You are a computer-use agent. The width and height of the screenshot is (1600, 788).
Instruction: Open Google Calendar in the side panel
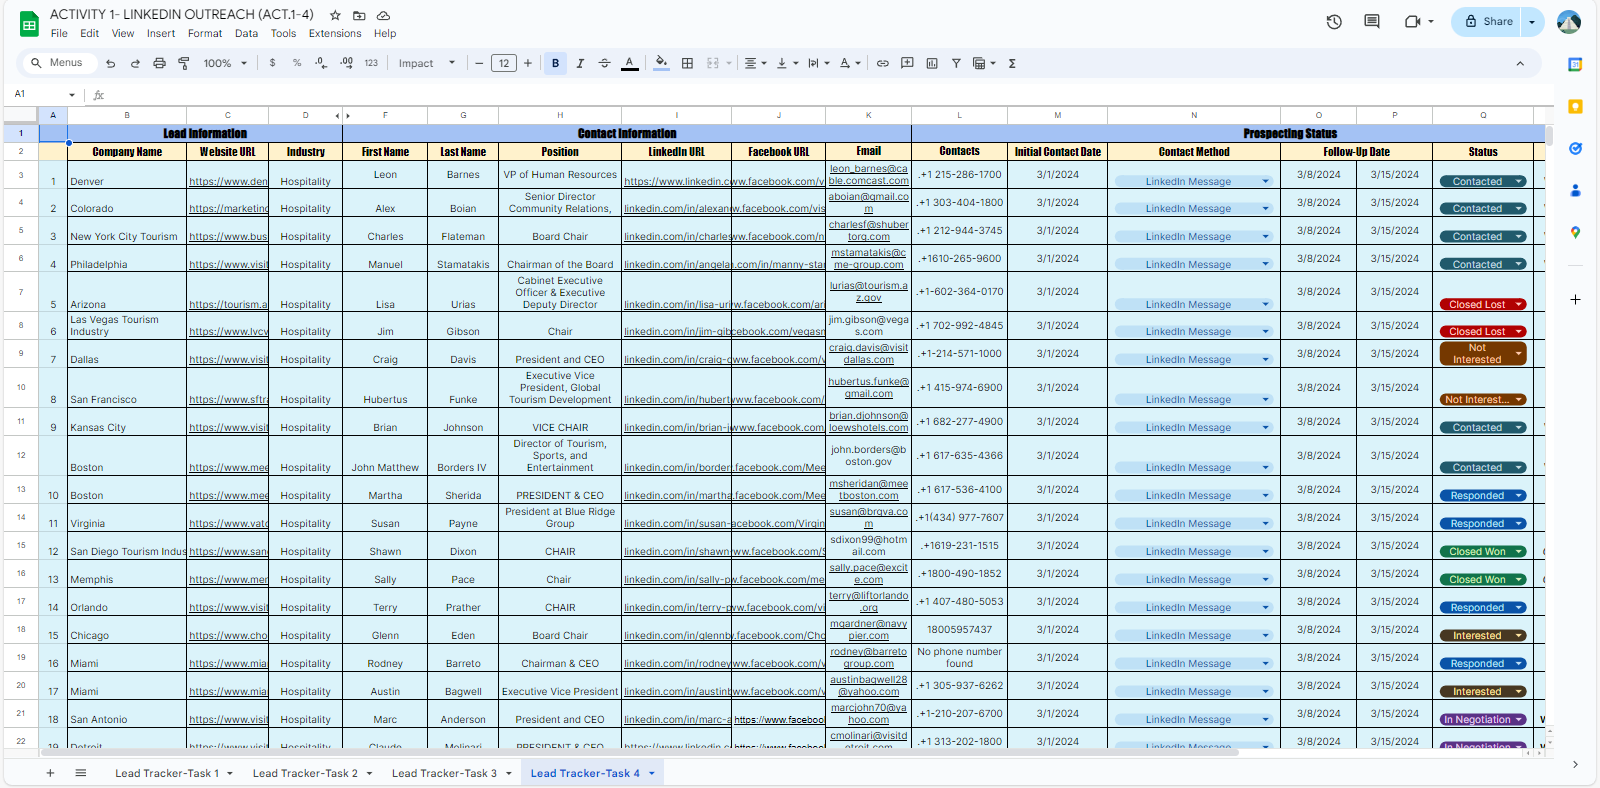(1575, 65)
